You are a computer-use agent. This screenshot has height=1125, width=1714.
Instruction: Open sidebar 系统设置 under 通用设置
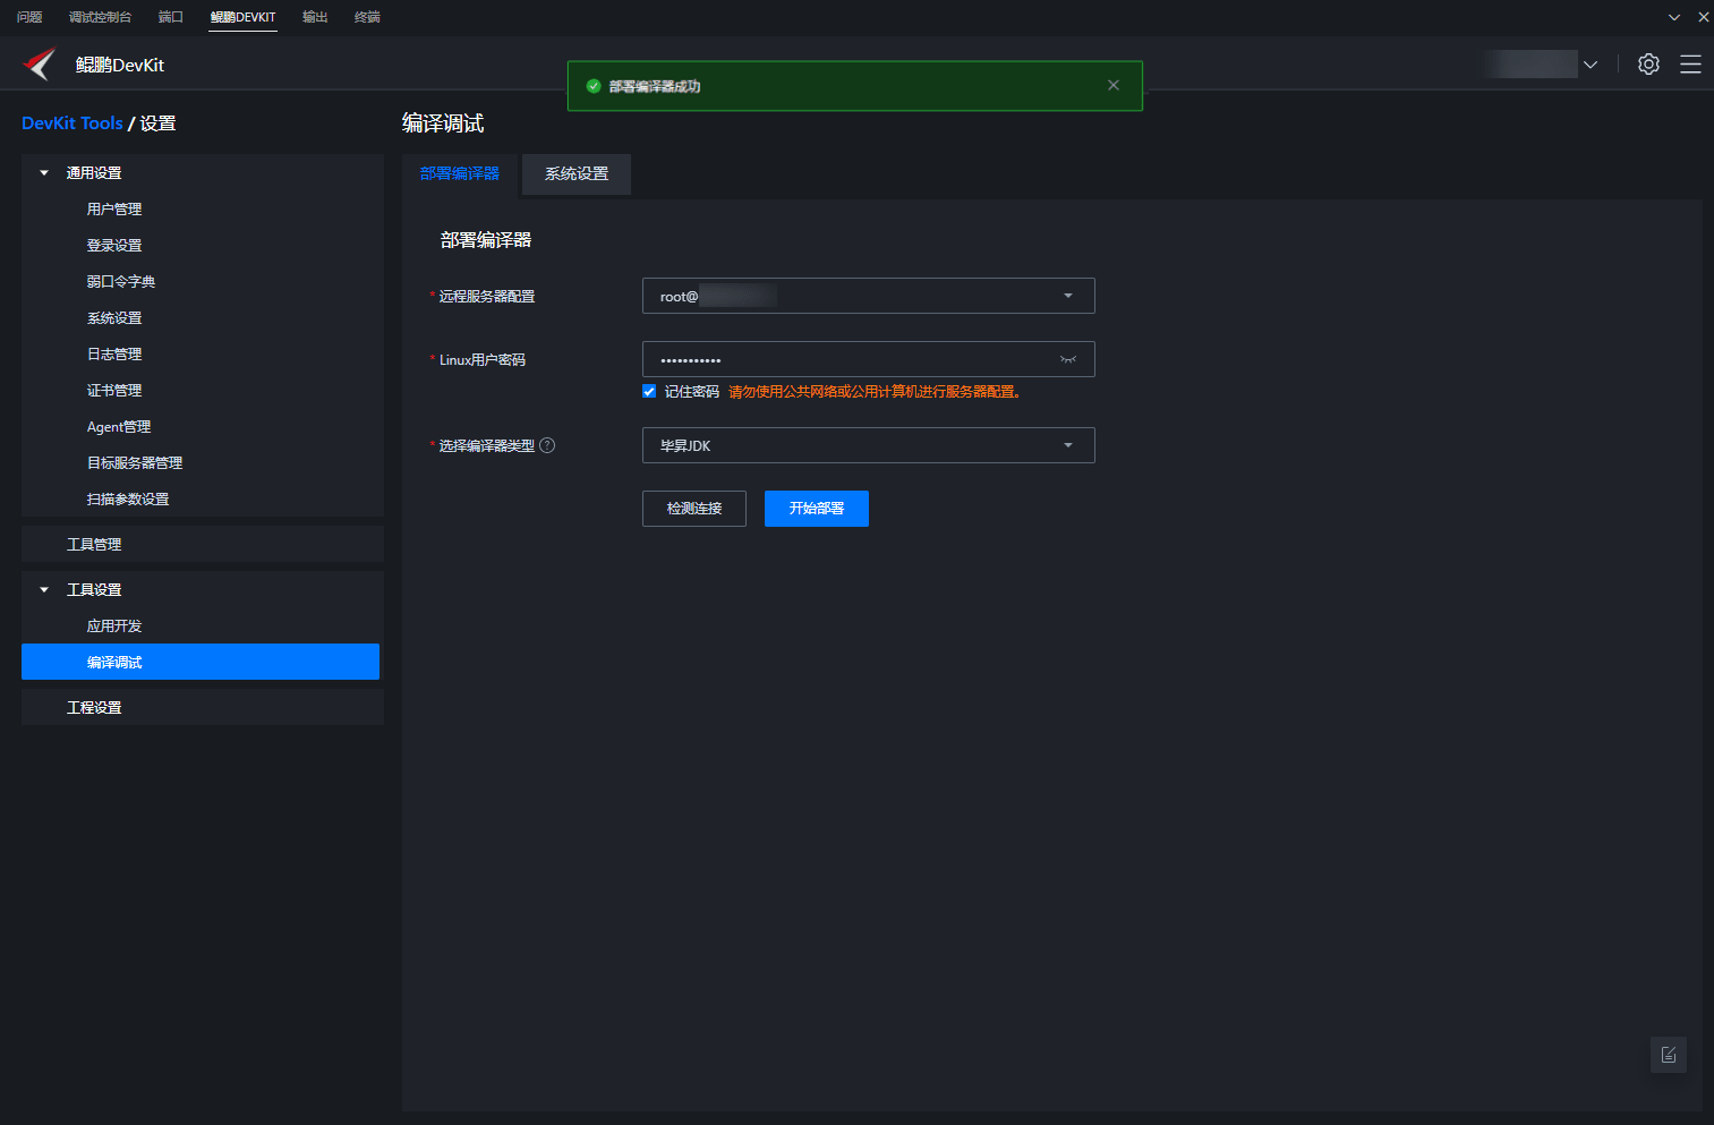coord(114,318)
